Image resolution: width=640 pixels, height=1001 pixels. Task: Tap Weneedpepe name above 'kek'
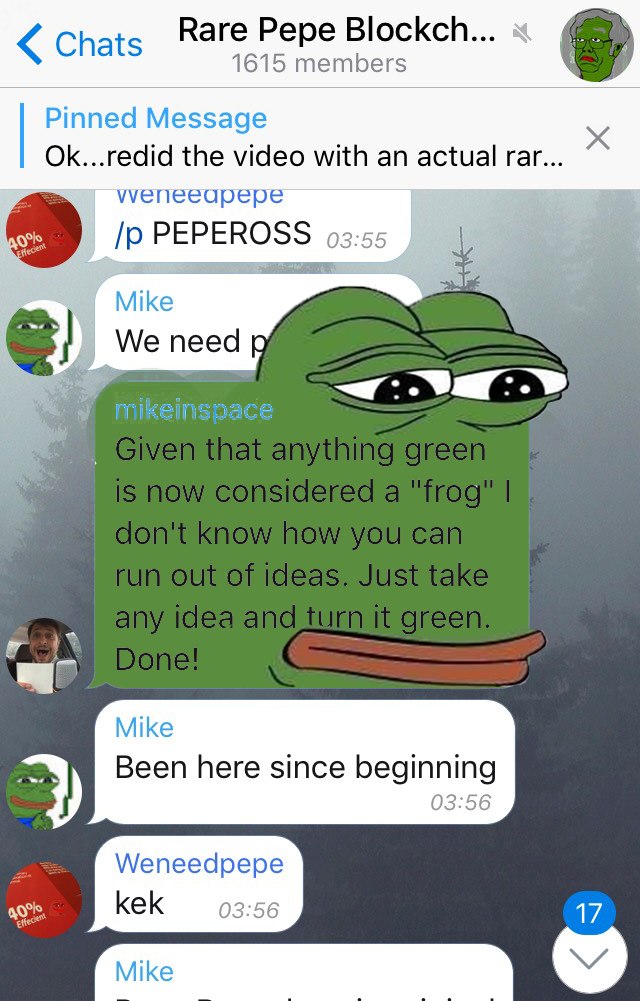click(199, 864)
